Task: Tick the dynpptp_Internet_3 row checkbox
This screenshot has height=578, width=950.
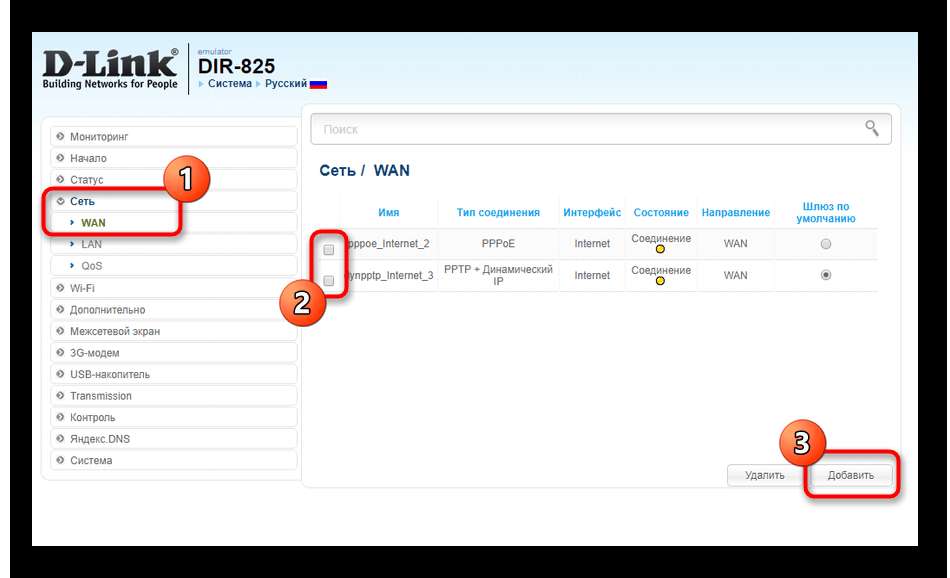Action: tap(328, 281)
